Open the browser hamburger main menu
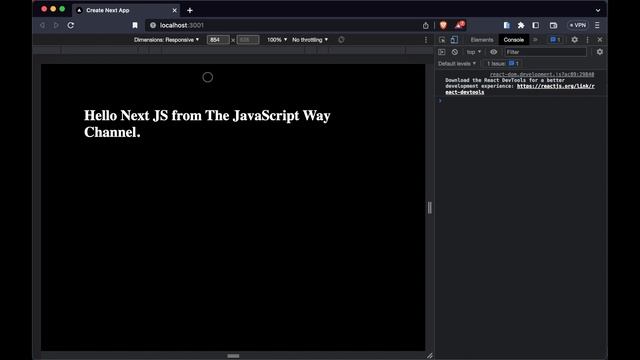The width and height of the screenshot is (640, 360). (597, 25)
